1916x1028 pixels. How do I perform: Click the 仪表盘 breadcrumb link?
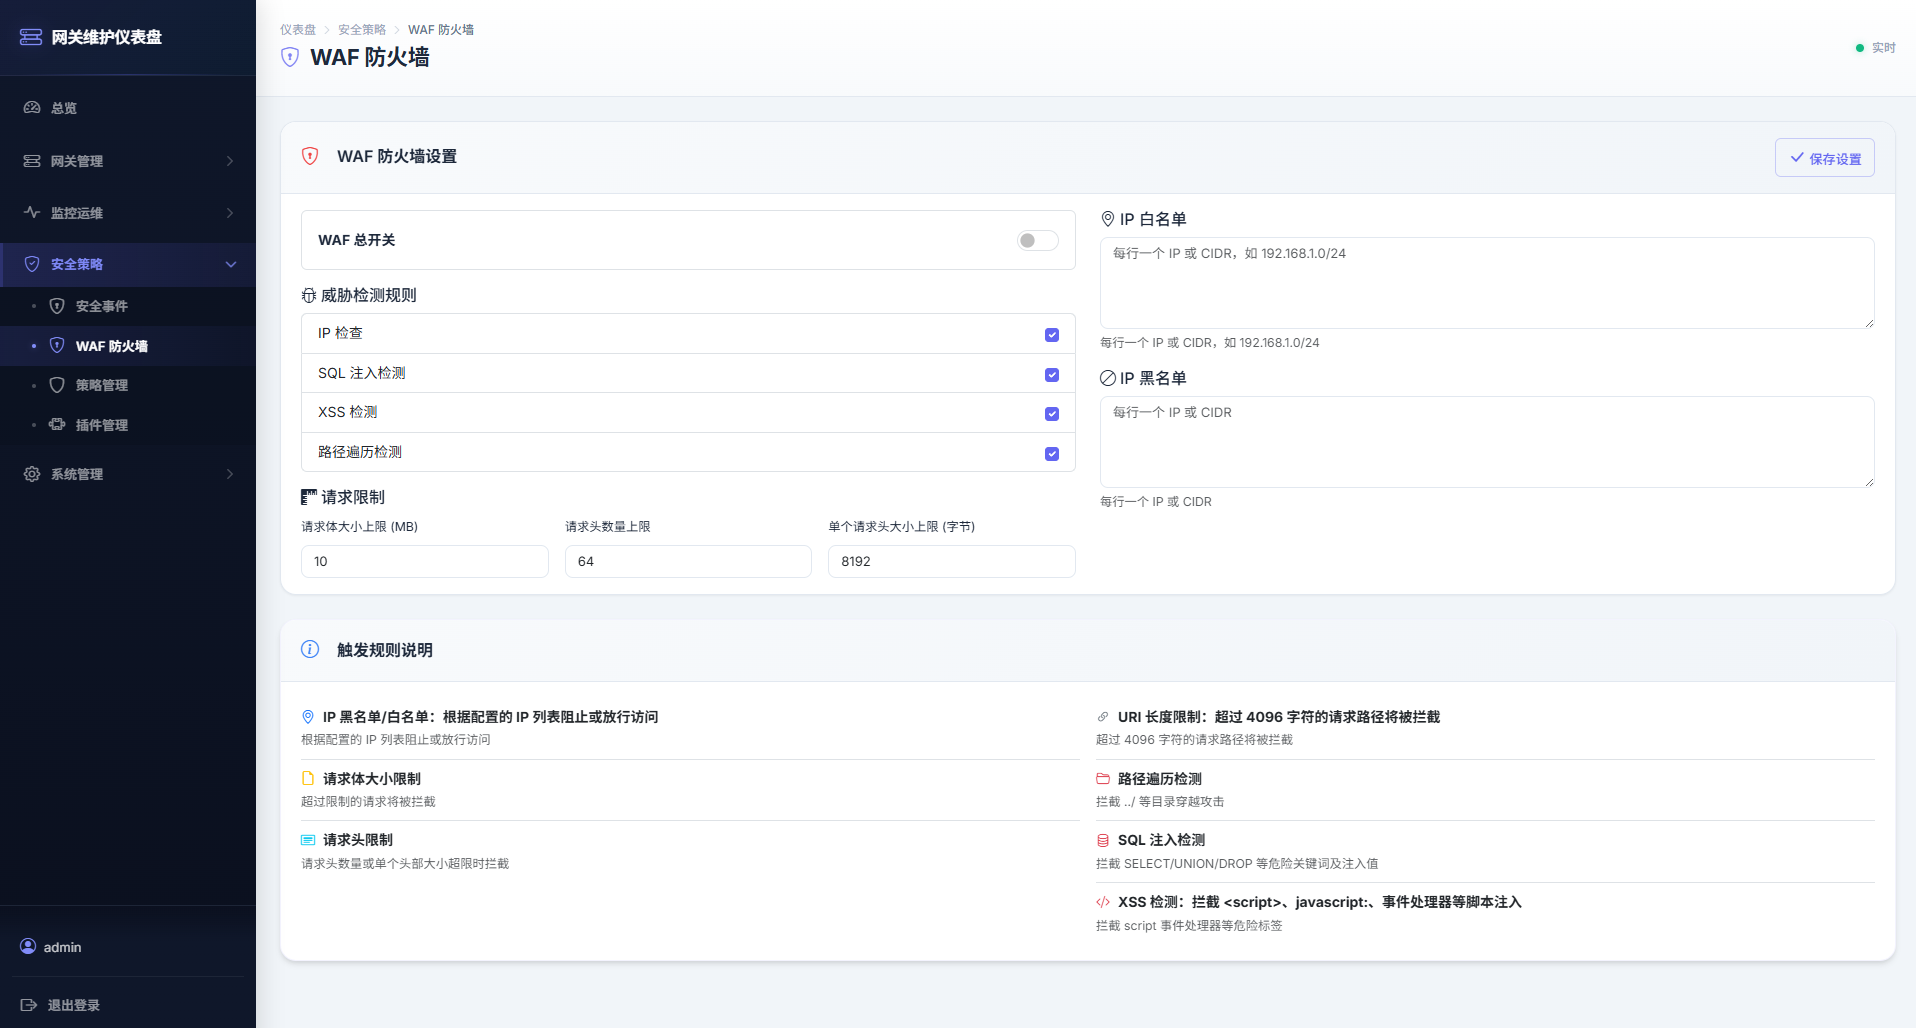[298, 30]
